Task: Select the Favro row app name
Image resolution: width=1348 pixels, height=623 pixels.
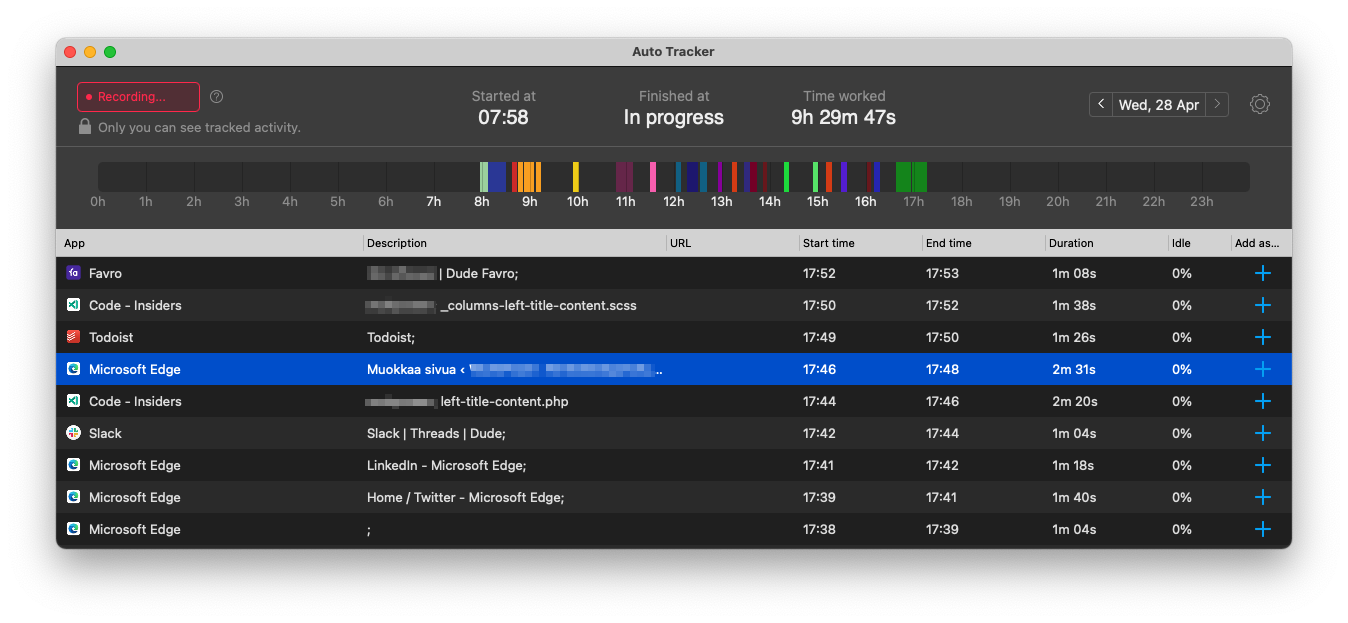Action: point(105,273)
